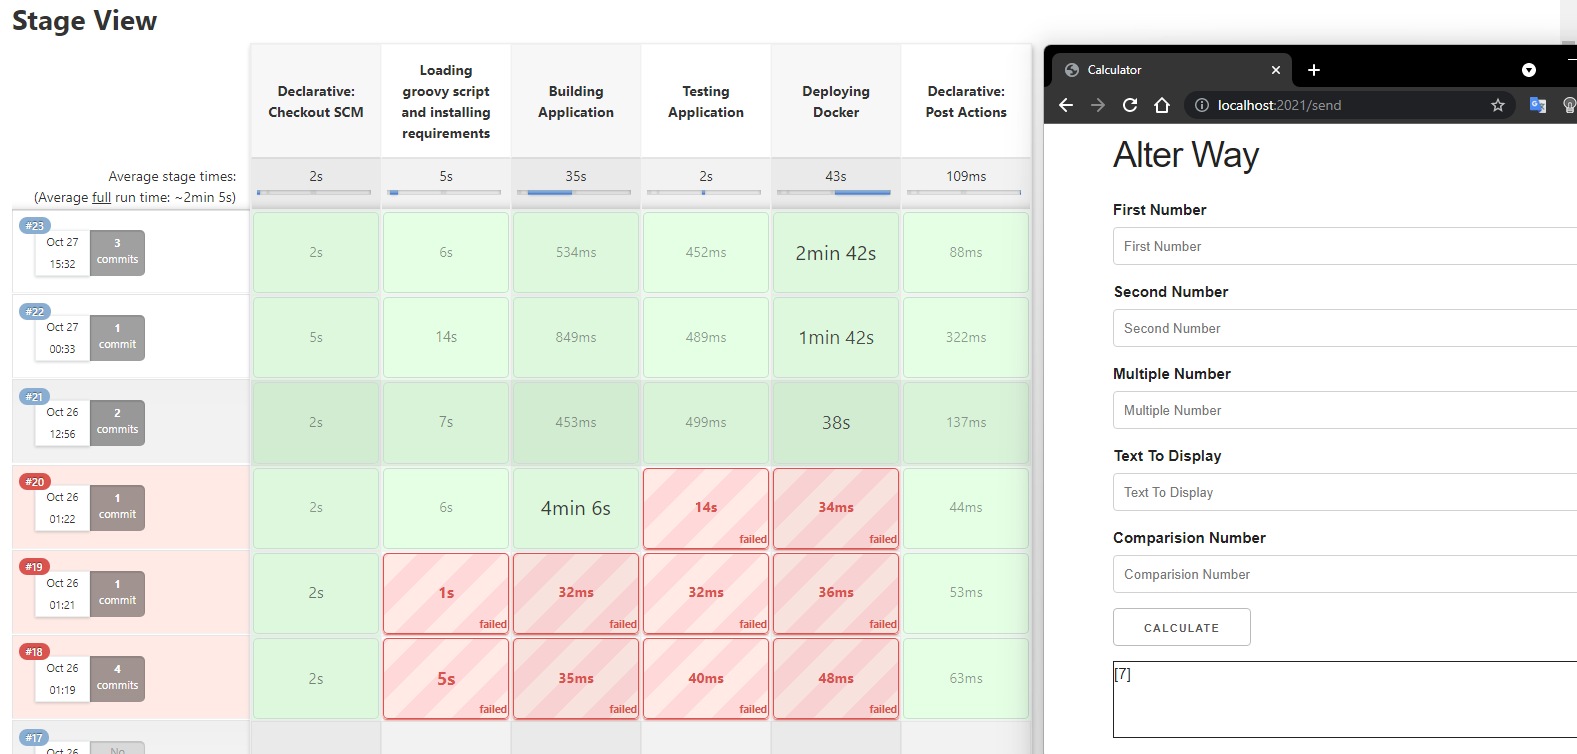
Task: Select the Calculator browser tab
Action: (x=1172, y=70)
